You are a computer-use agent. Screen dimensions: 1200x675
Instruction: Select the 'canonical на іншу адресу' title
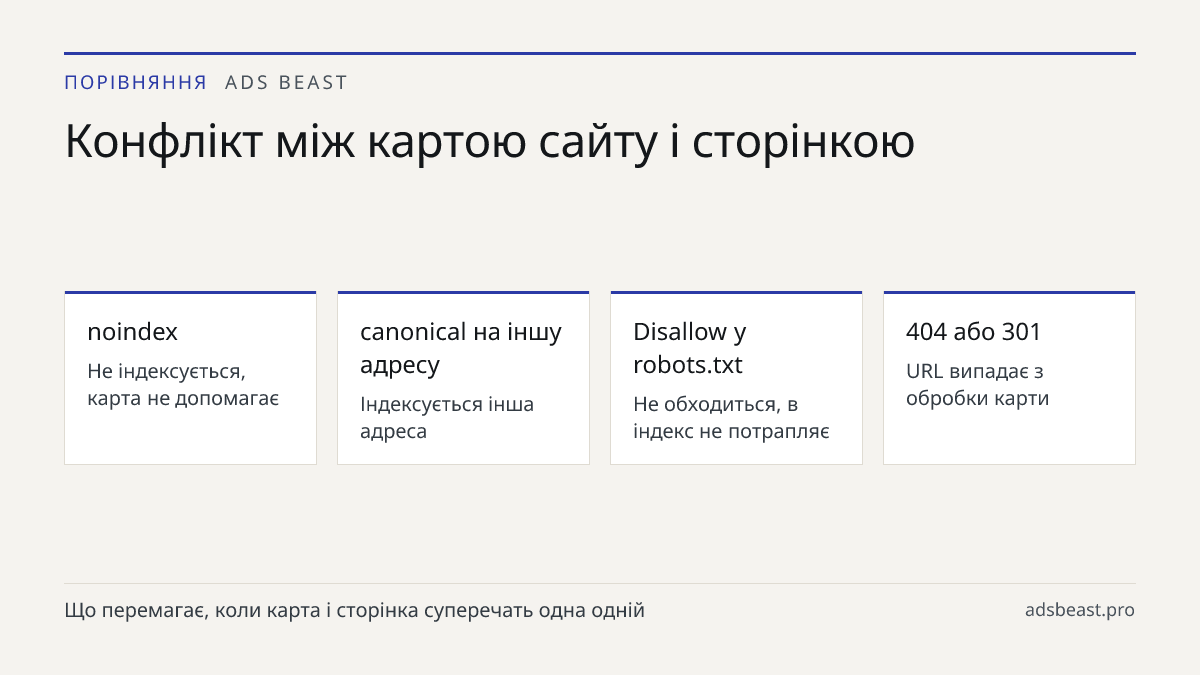click(x=461, y=348)
